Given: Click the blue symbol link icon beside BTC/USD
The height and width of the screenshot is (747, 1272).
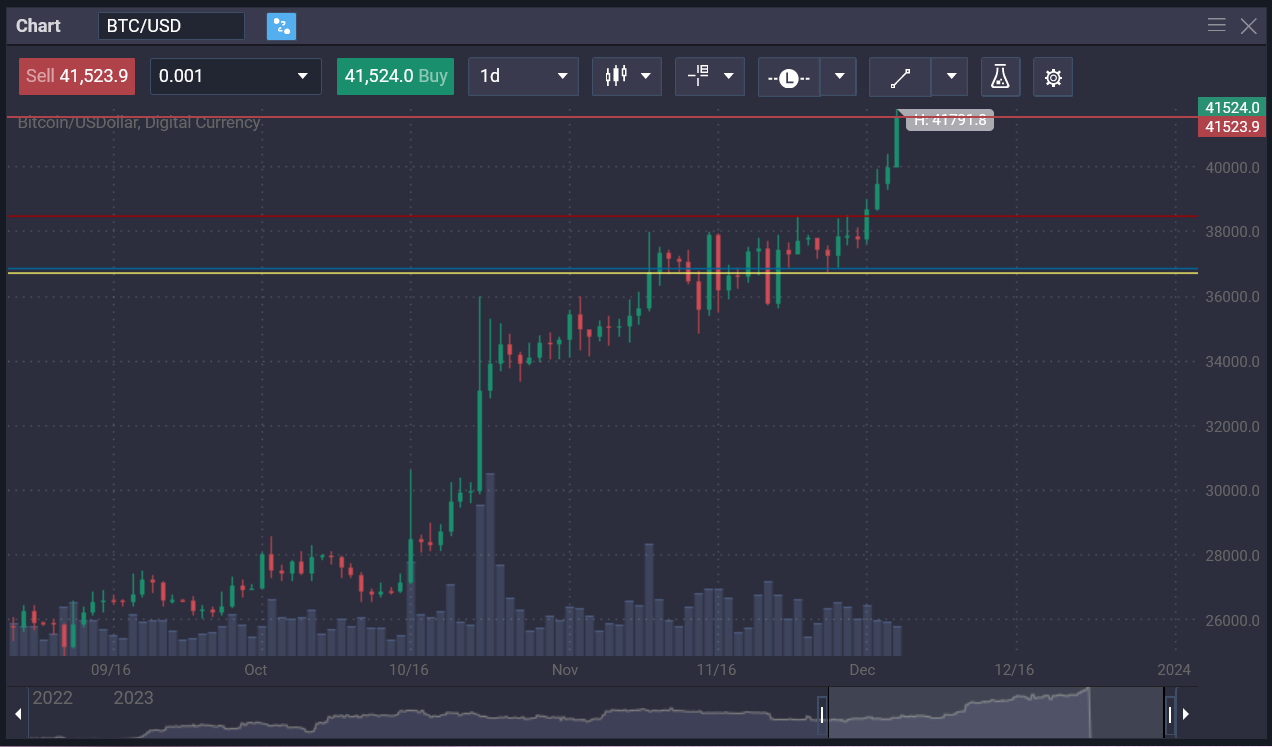Looking at the screenshot, I should (x=281, y=26).
